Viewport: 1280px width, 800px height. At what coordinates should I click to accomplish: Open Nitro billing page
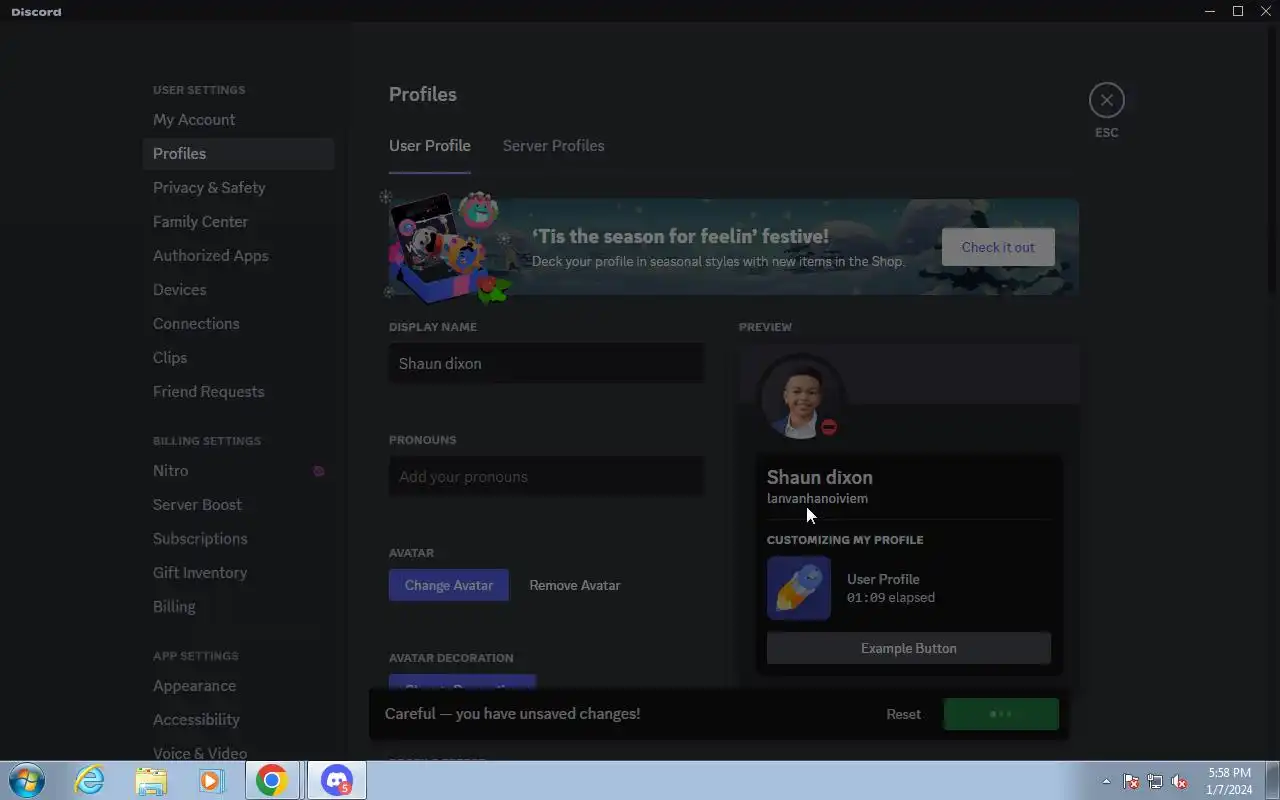pyautogui.click(x=238, y=470)
